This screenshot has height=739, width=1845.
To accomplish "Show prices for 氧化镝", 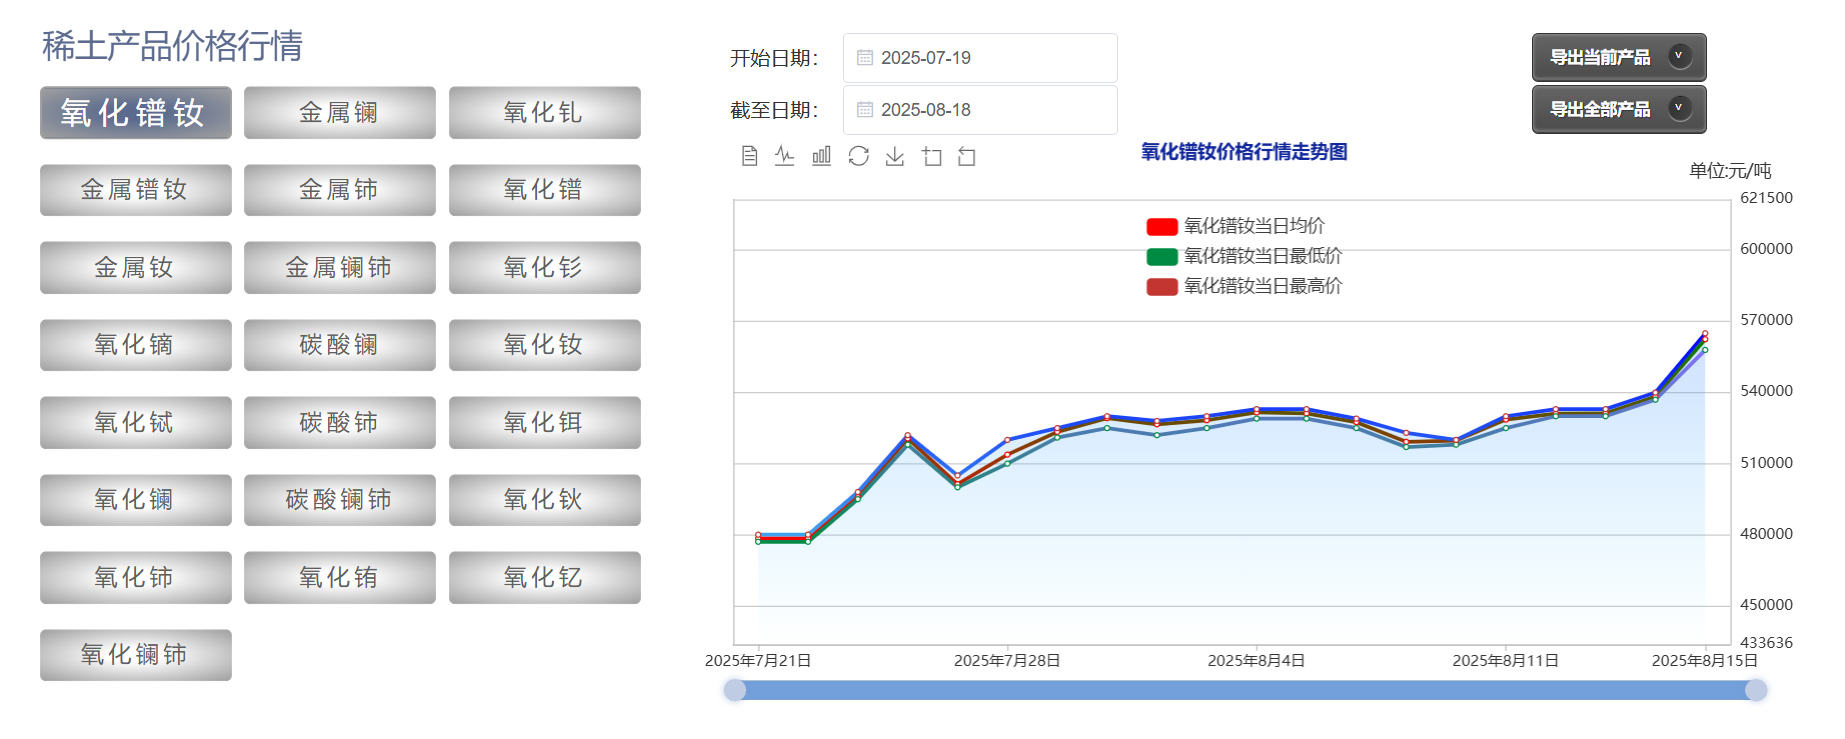I will coord(136,345).
